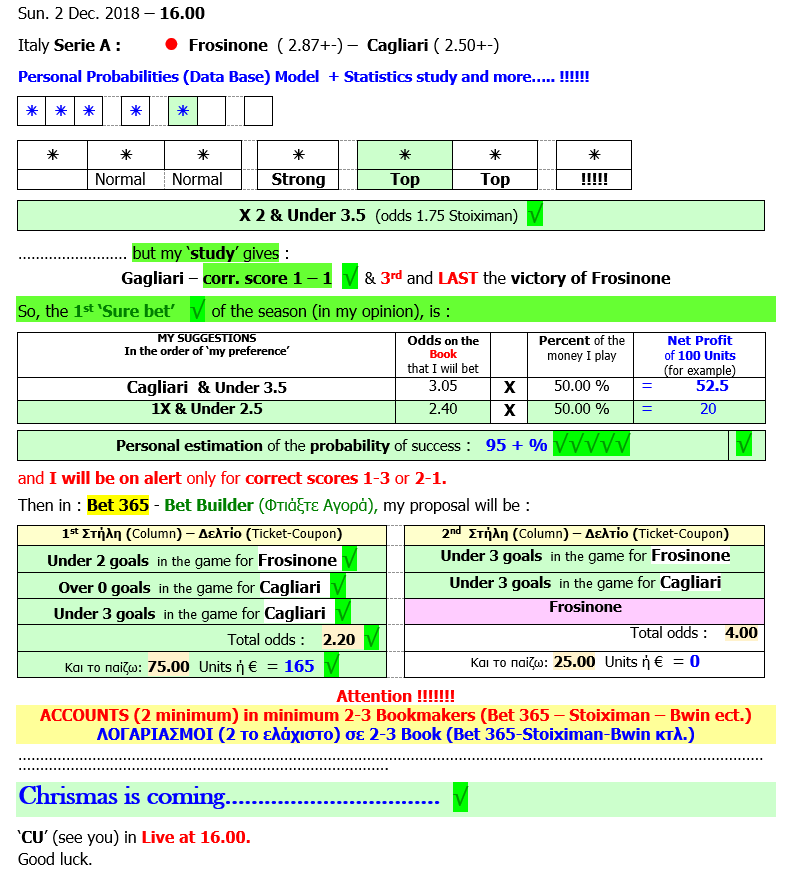Click the 2nd Στήλη (Column) header
The image size is (789, 871).
tap(585, 534)
